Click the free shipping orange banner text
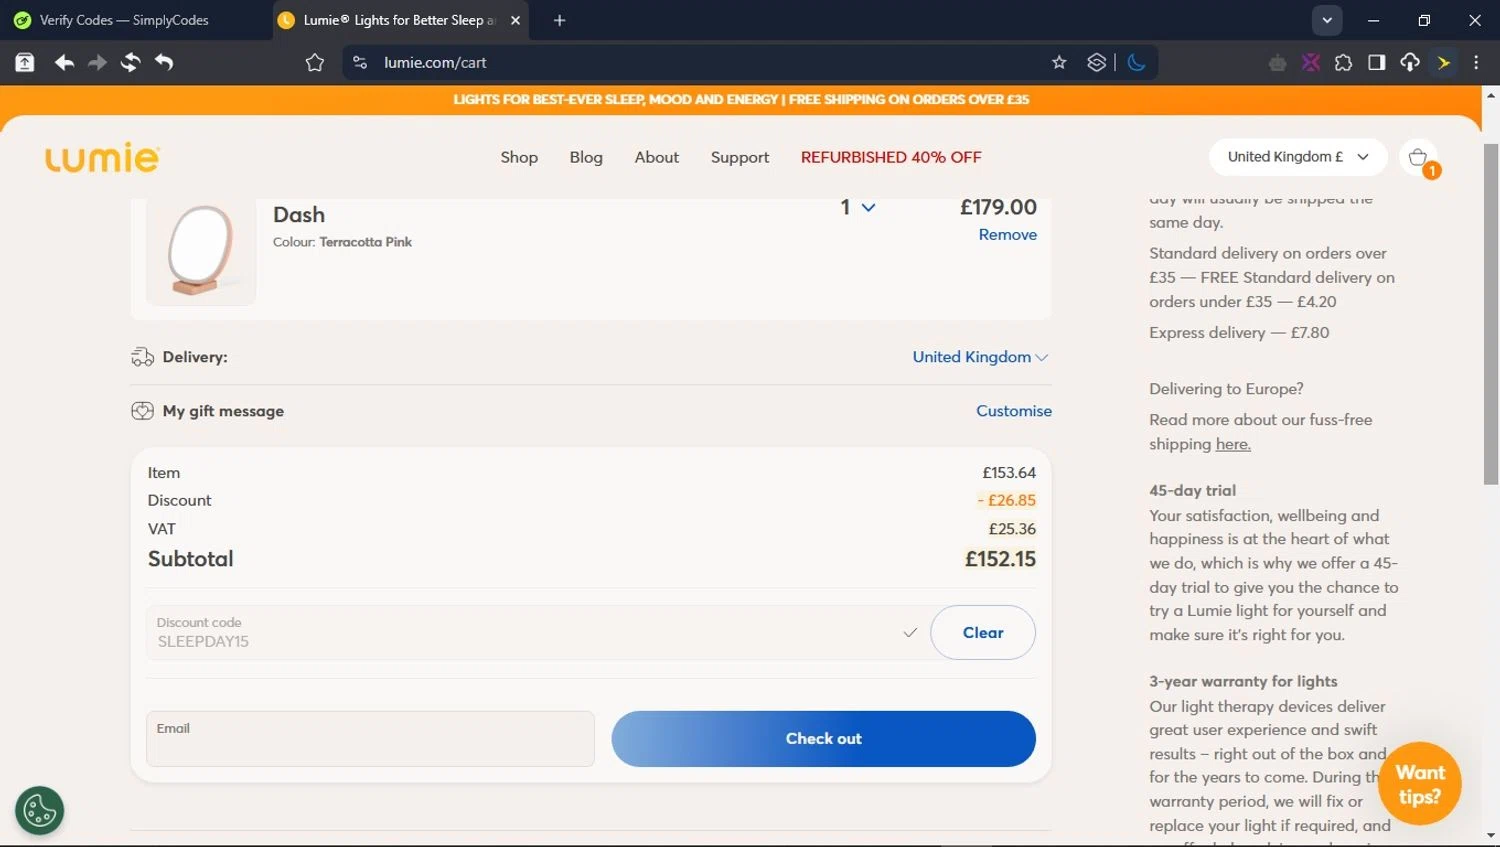The width and height of the screenshot is (1500, 847). tap(741, 99)
